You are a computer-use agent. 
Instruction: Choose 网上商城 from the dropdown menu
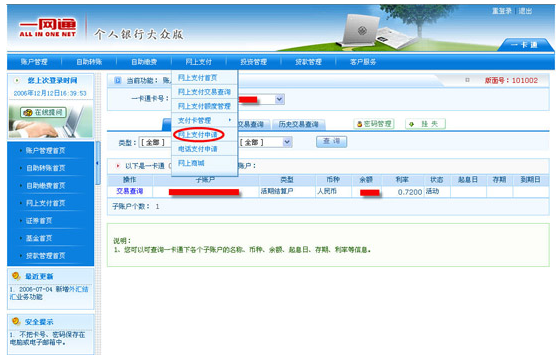coord(191,163)
